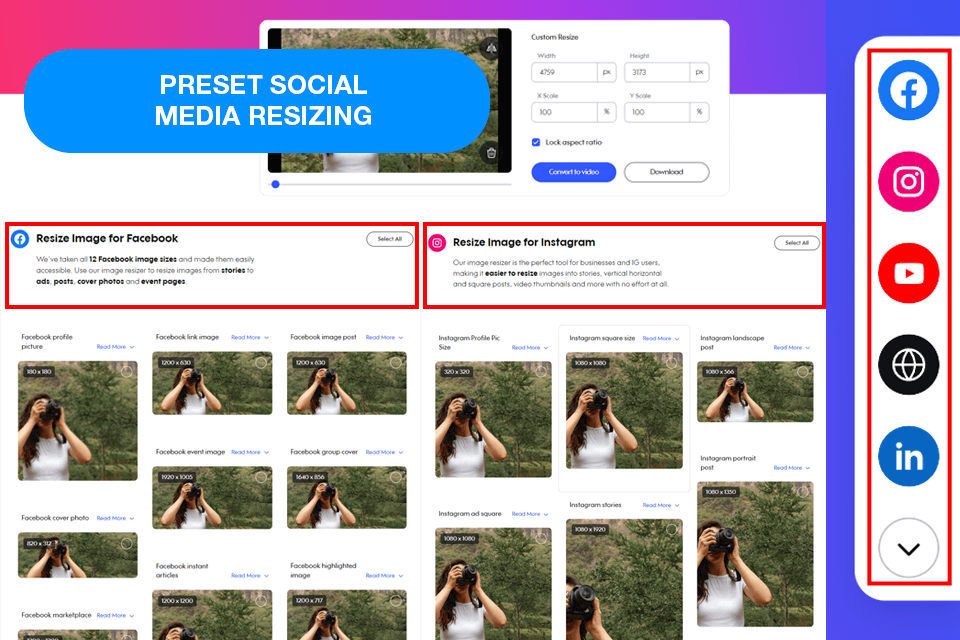The height and width of the screenshot is (640, 960).
Task: Click the Download button
Action: coord(666,172)
